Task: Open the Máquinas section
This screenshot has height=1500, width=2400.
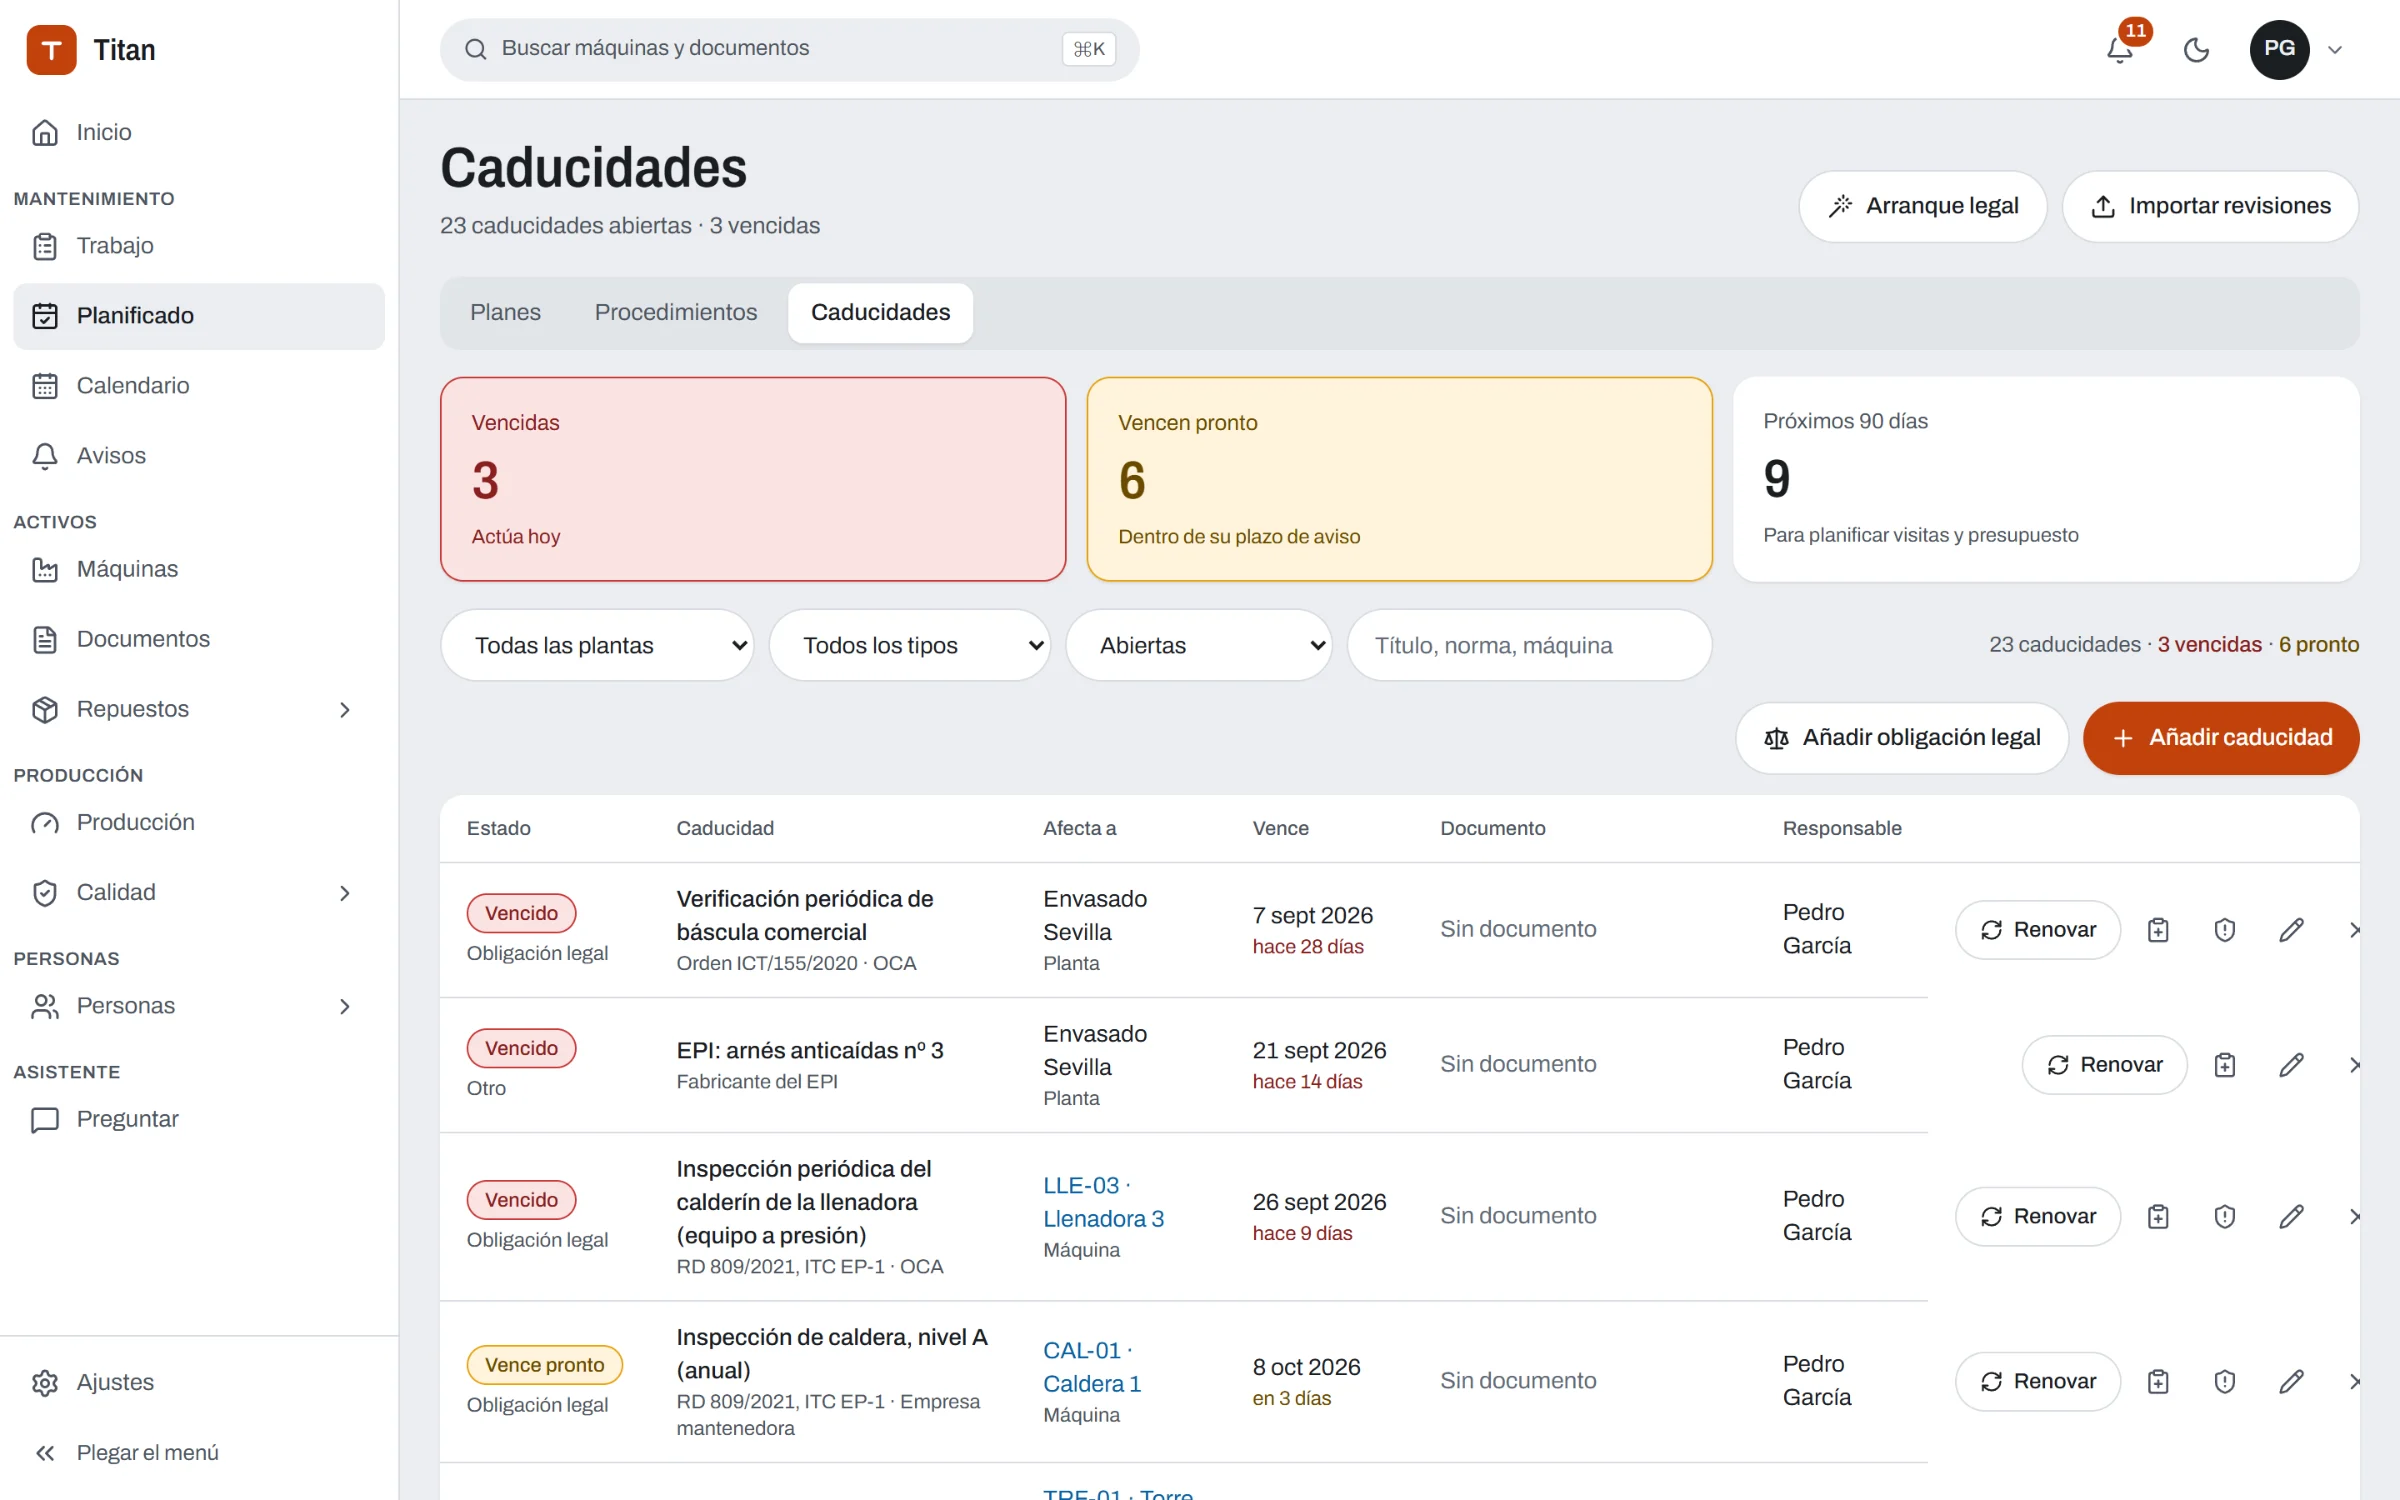Action: (x=199, y=569)
